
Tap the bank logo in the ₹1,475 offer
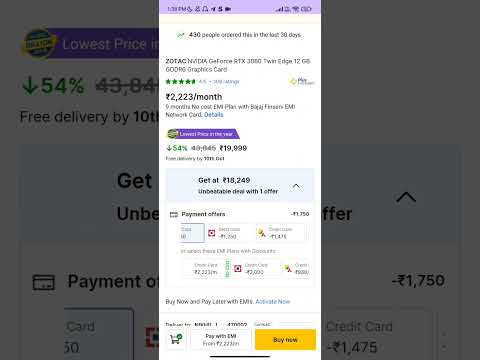[x=262, y=233]
